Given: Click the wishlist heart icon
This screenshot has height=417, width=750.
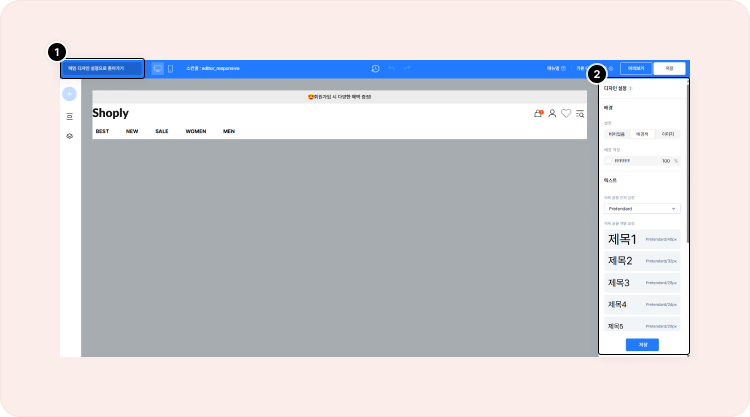Looking at the screenshot, I should click(x=566, y=114).
